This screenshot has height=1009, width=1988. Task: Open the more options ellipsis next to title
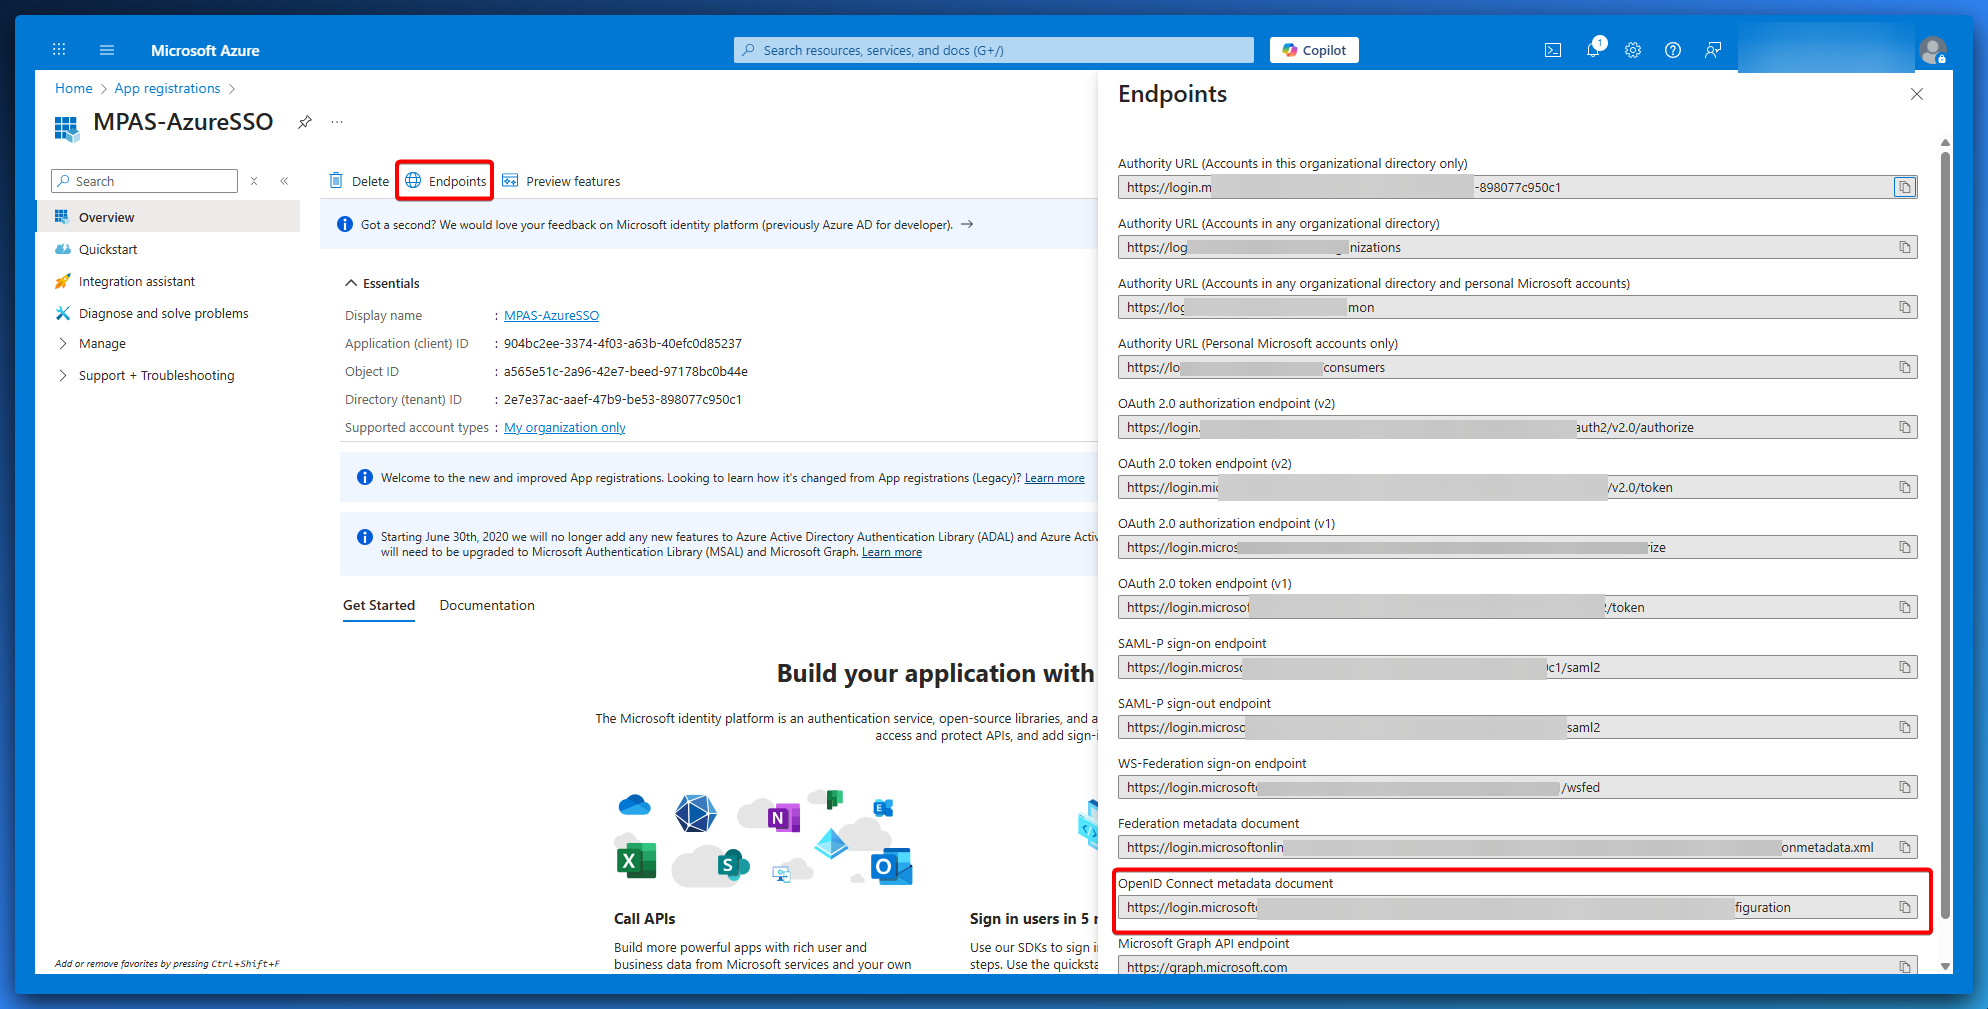[337, 122]
